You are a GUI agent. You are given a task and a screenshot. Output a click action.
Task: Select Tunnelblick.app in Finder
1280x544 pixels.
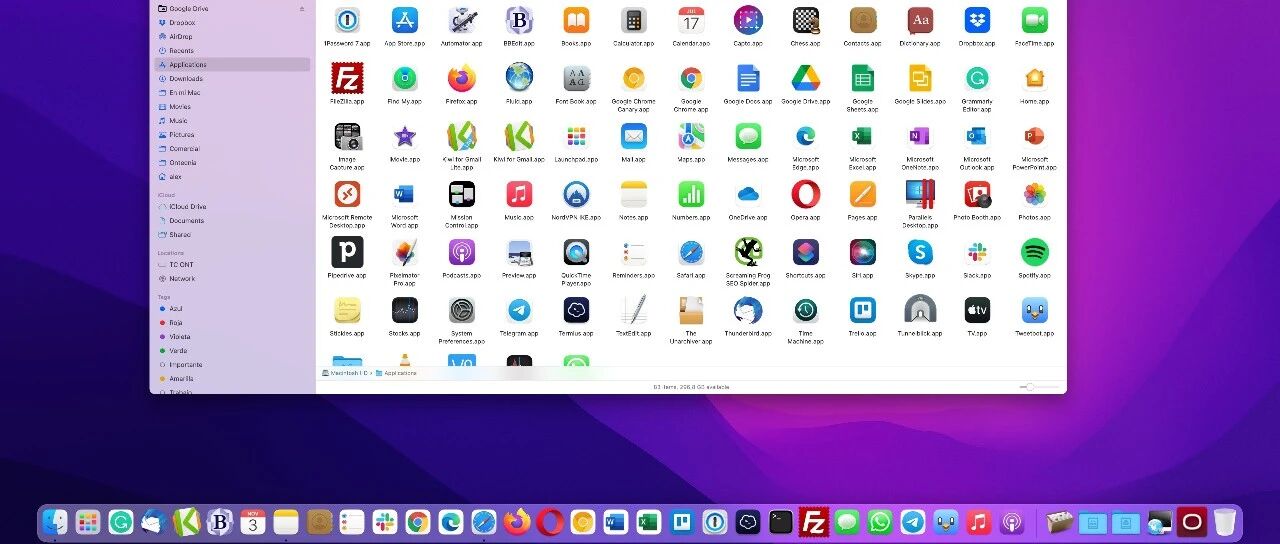click(920, 310)
